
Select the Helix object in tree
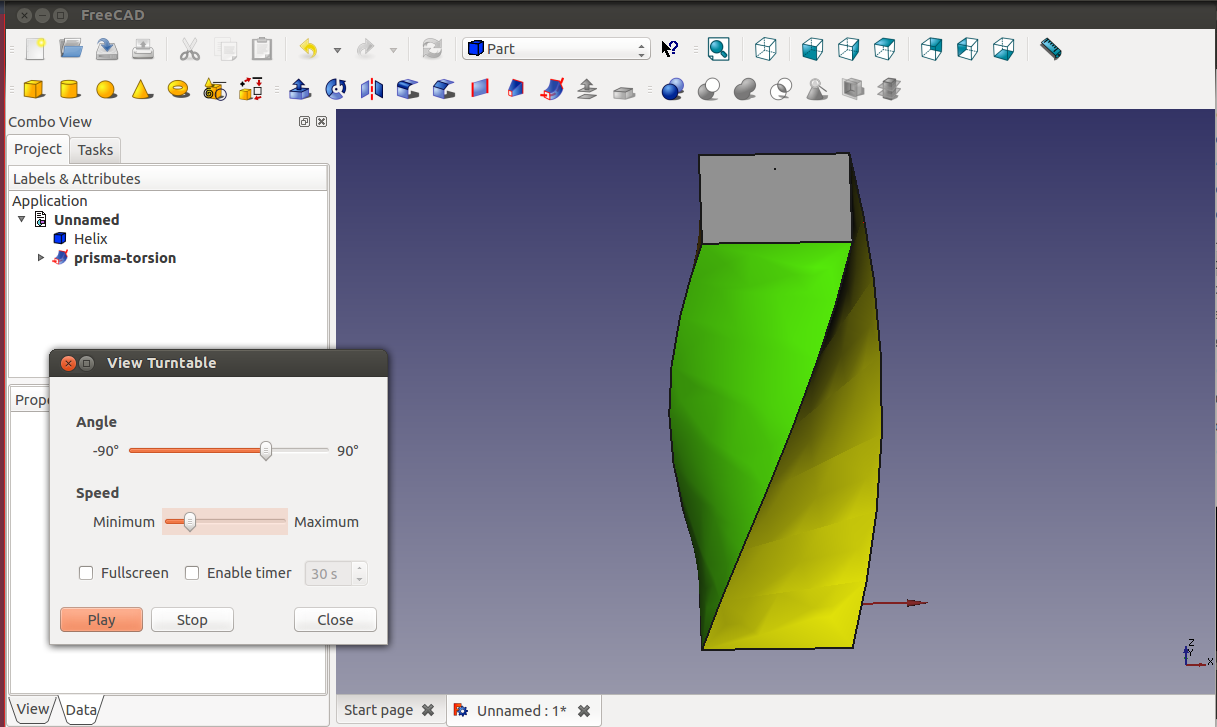click(90, 239)
